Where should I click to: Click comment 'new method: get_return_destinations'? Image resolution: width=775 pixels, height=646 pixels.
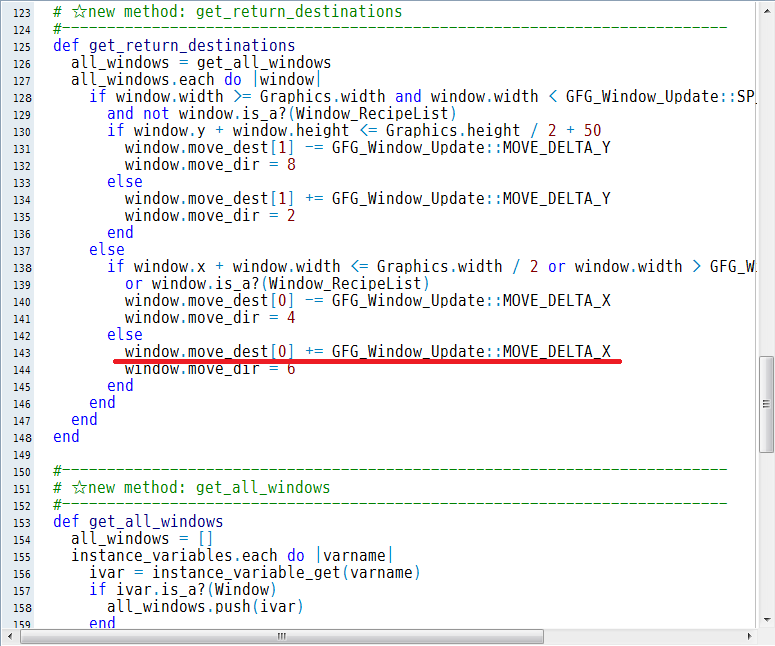click(245, 11)
